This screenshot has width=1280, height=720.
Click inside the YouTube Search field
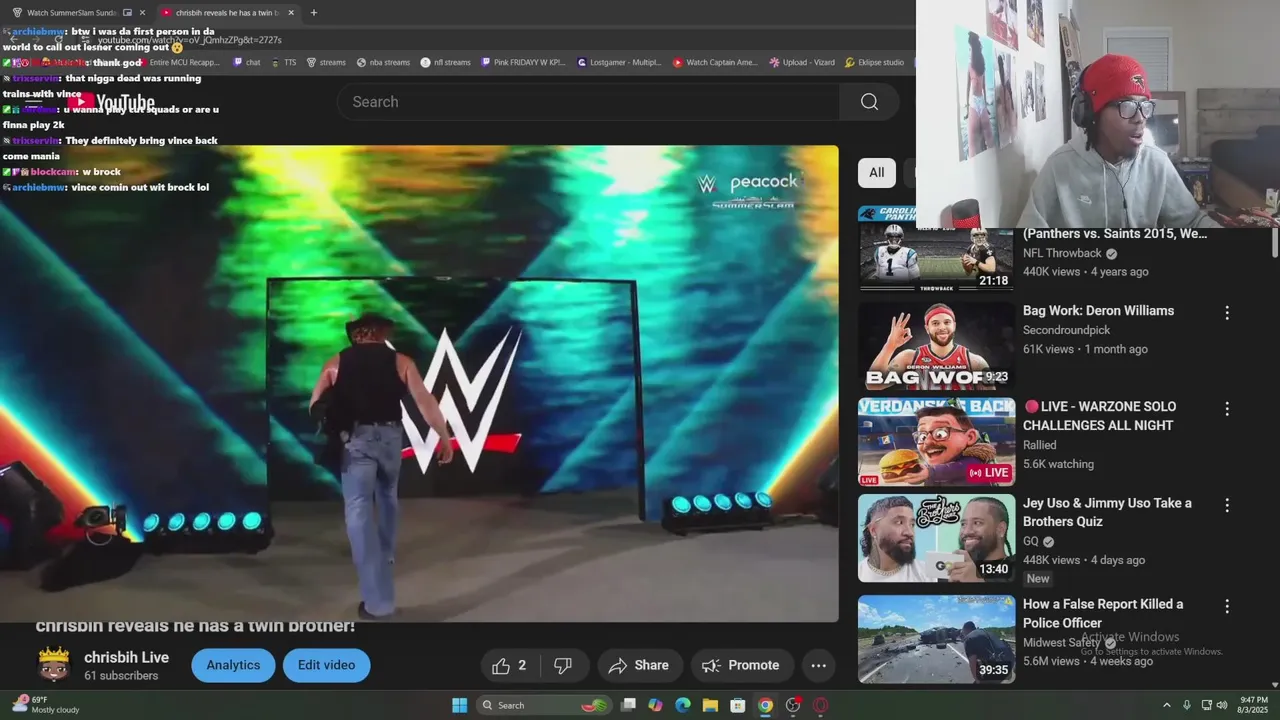click(588, 102)
